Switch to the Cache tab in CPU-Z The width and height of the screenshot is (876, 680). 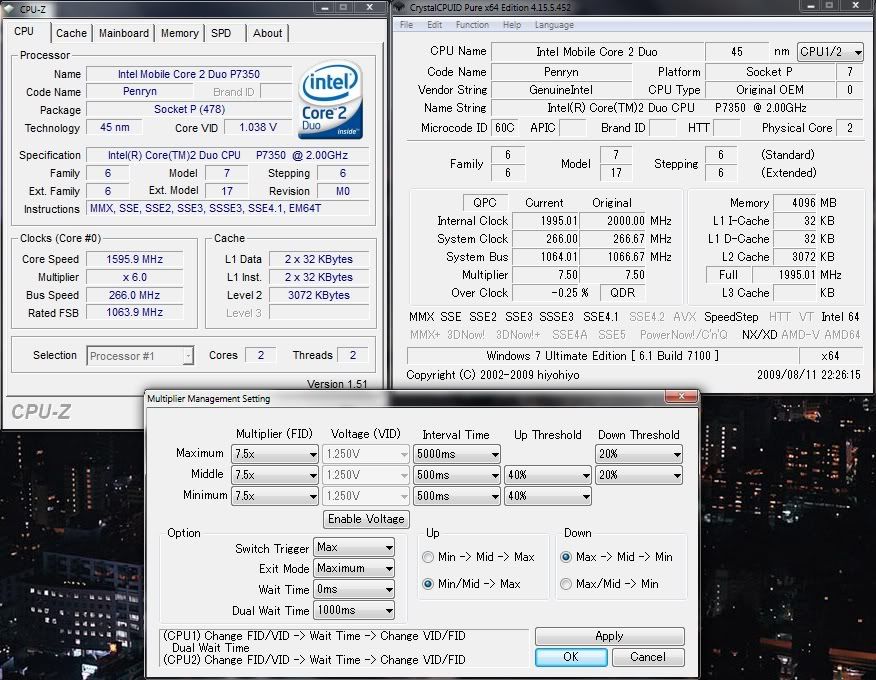pos(72,33)
